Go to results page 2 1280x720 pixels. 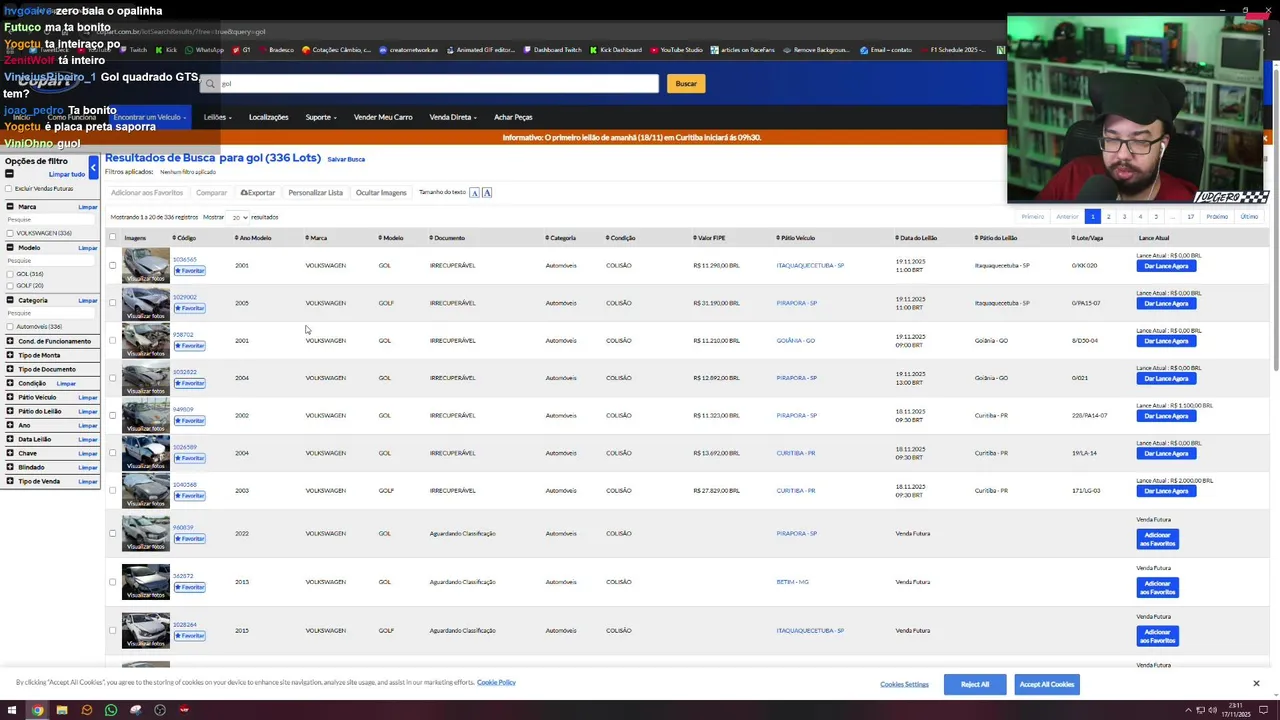click(1108, 217)
